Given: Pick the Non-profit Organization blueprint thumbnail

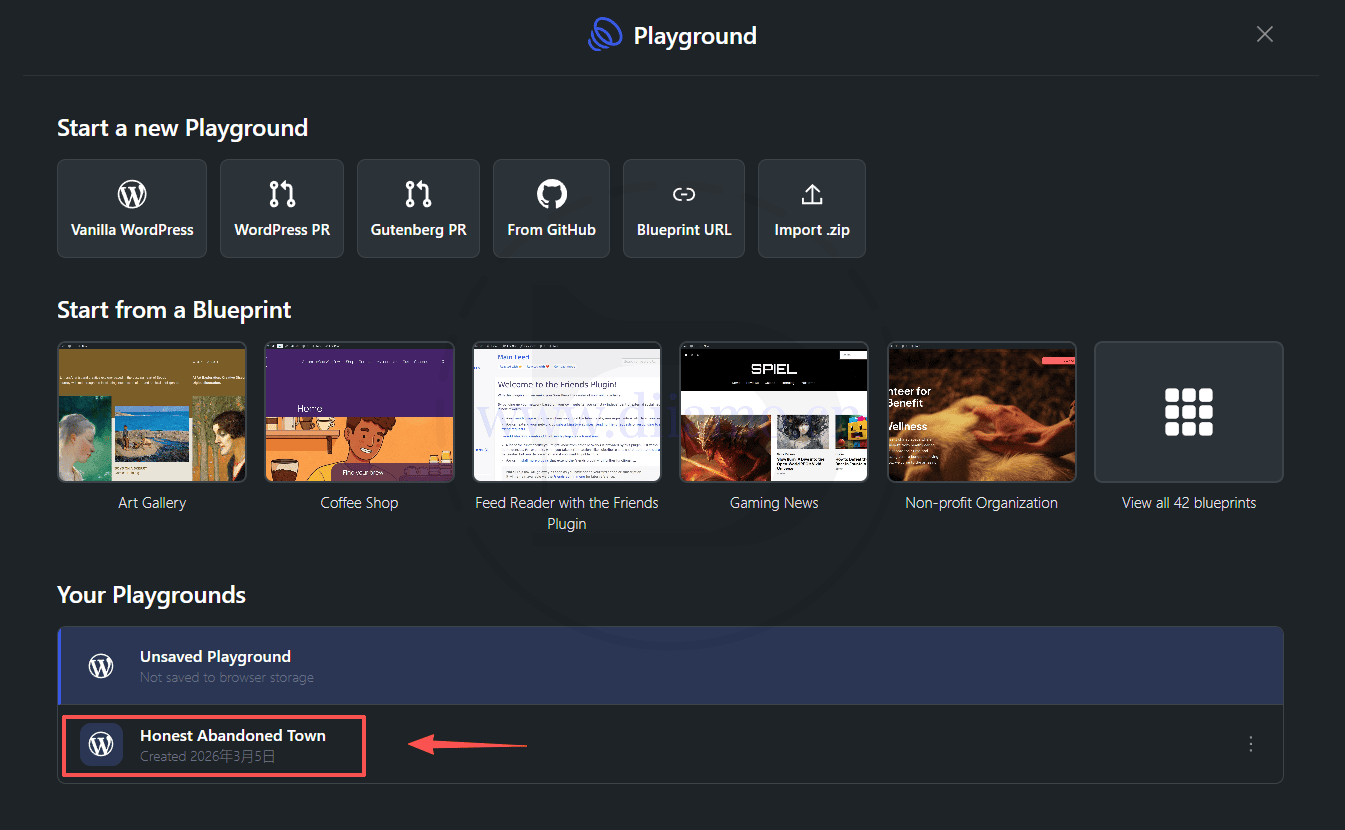Looking at the screenshot, I should pyautogui.click(x=981, y=412).
